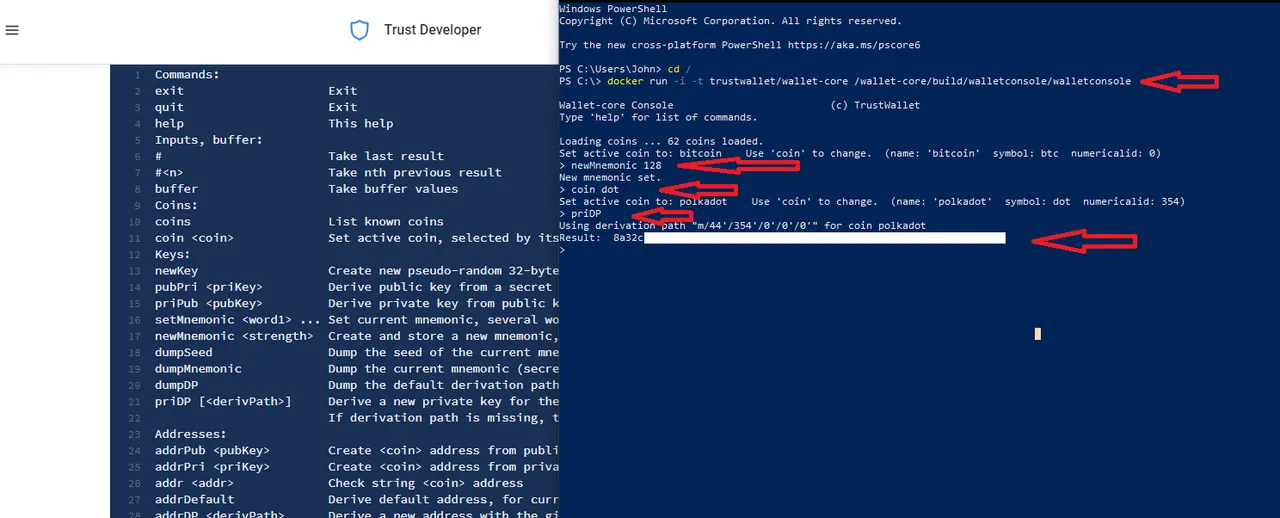The width and height of the screenshot is (1280, 518).
Task: Click the derivation path output line
Action: [742, 226]
